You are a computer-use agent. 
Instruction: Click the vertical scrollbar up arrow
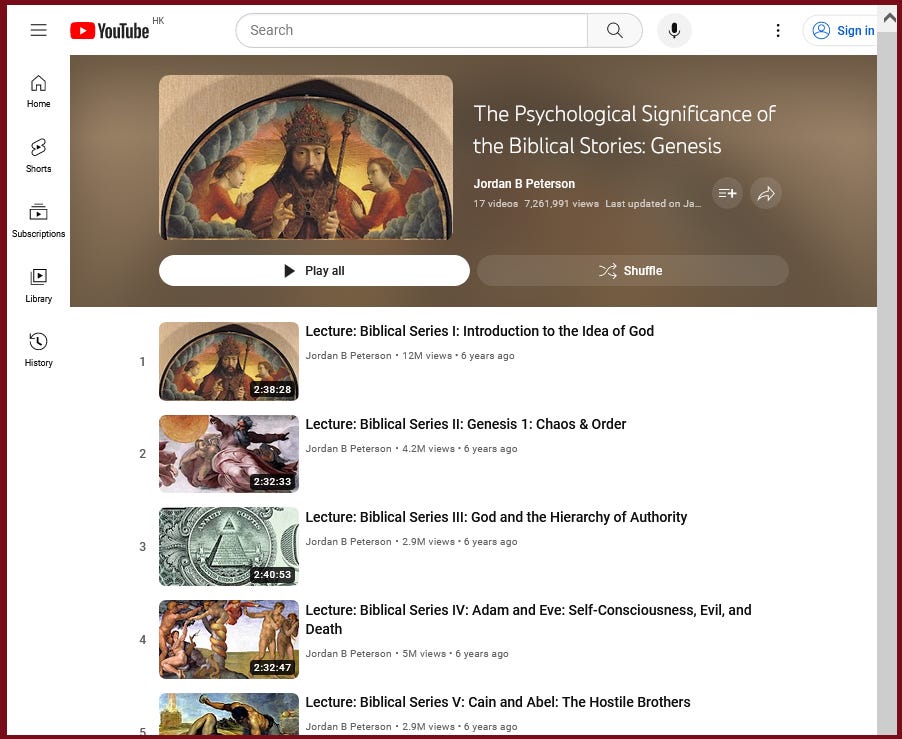[x=889, y=18]
